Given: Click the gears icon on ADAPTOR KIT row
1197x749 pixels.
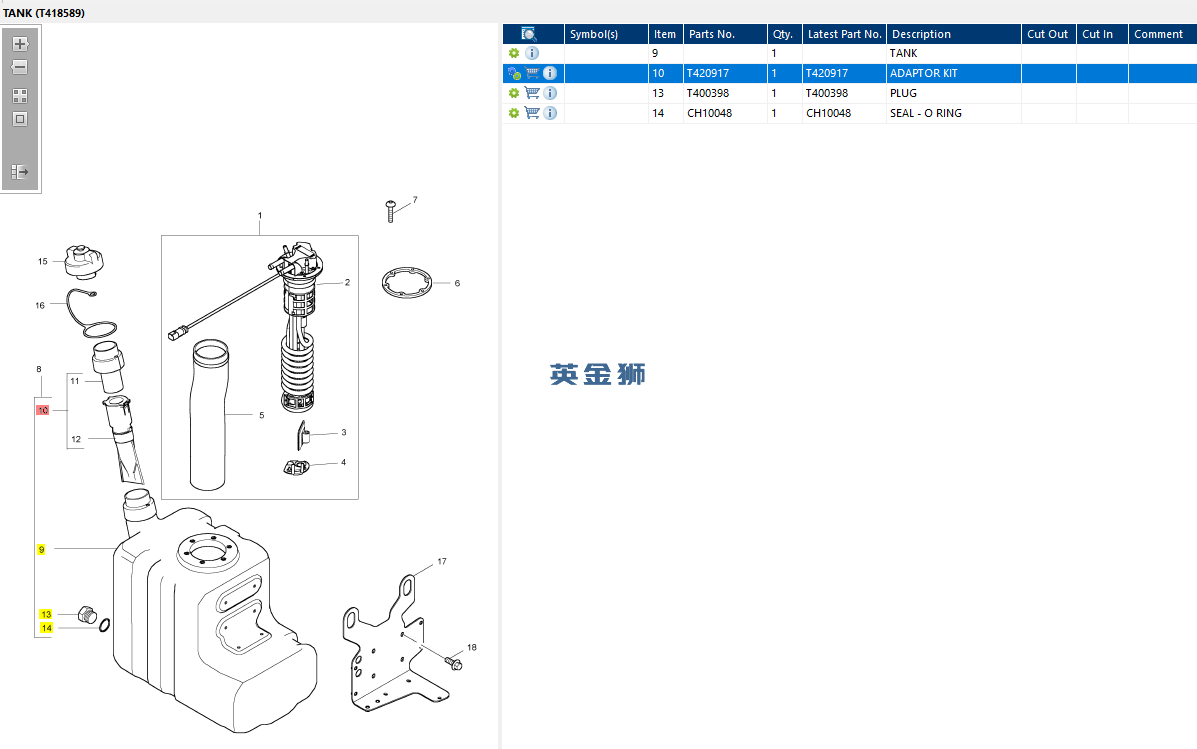Looking at the screenshot, I should [x=514, y=73].
